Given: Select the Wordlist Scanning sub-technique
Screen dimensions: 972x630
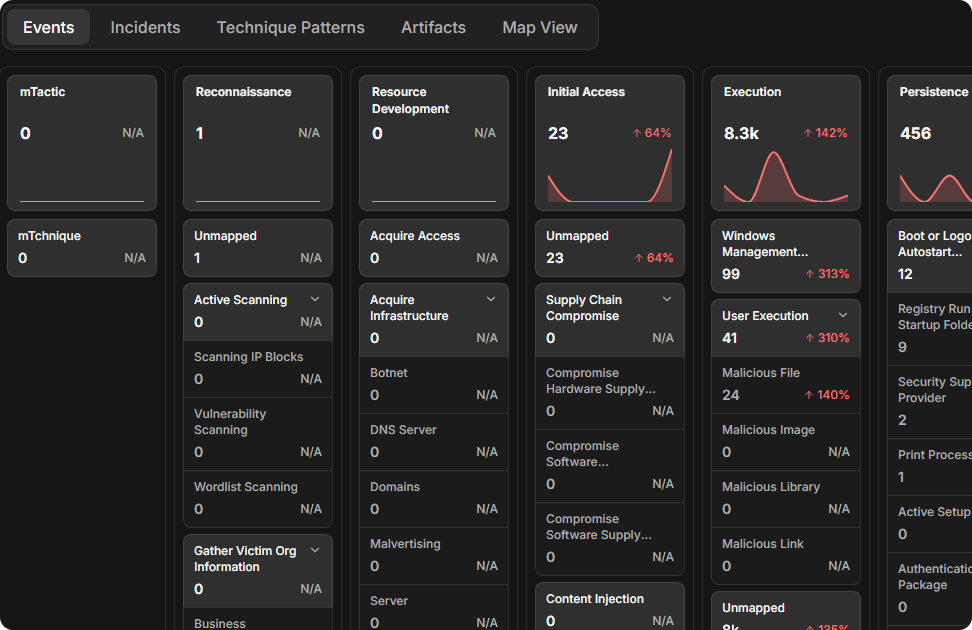Looking at the screenshot, I should (258, 499).
